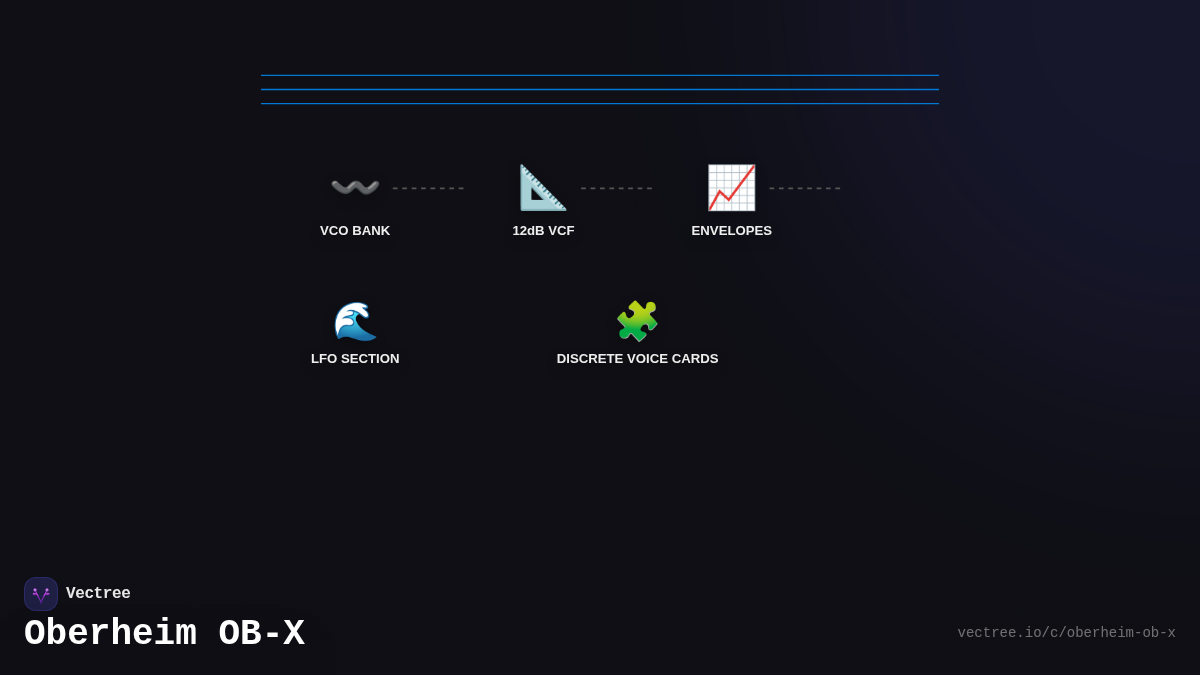Click the lowest blue horizontal line

point(600,104)
